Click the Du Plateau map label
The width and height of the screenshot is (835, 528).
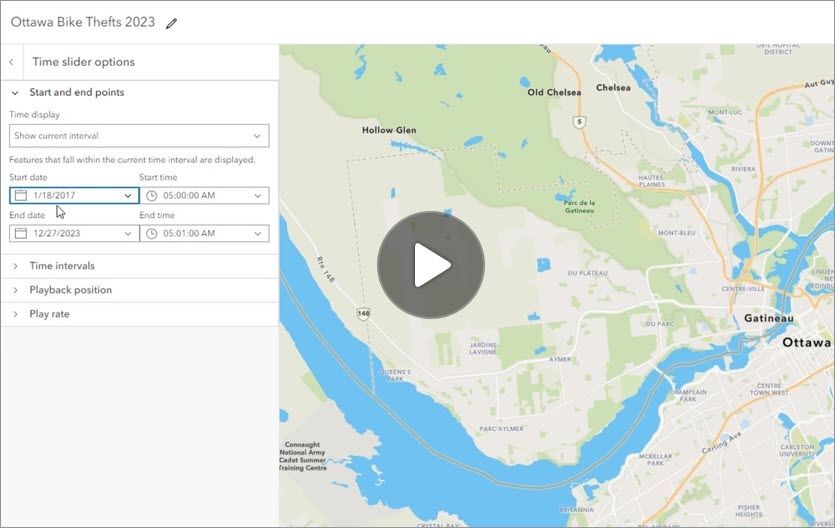point(587,273)
